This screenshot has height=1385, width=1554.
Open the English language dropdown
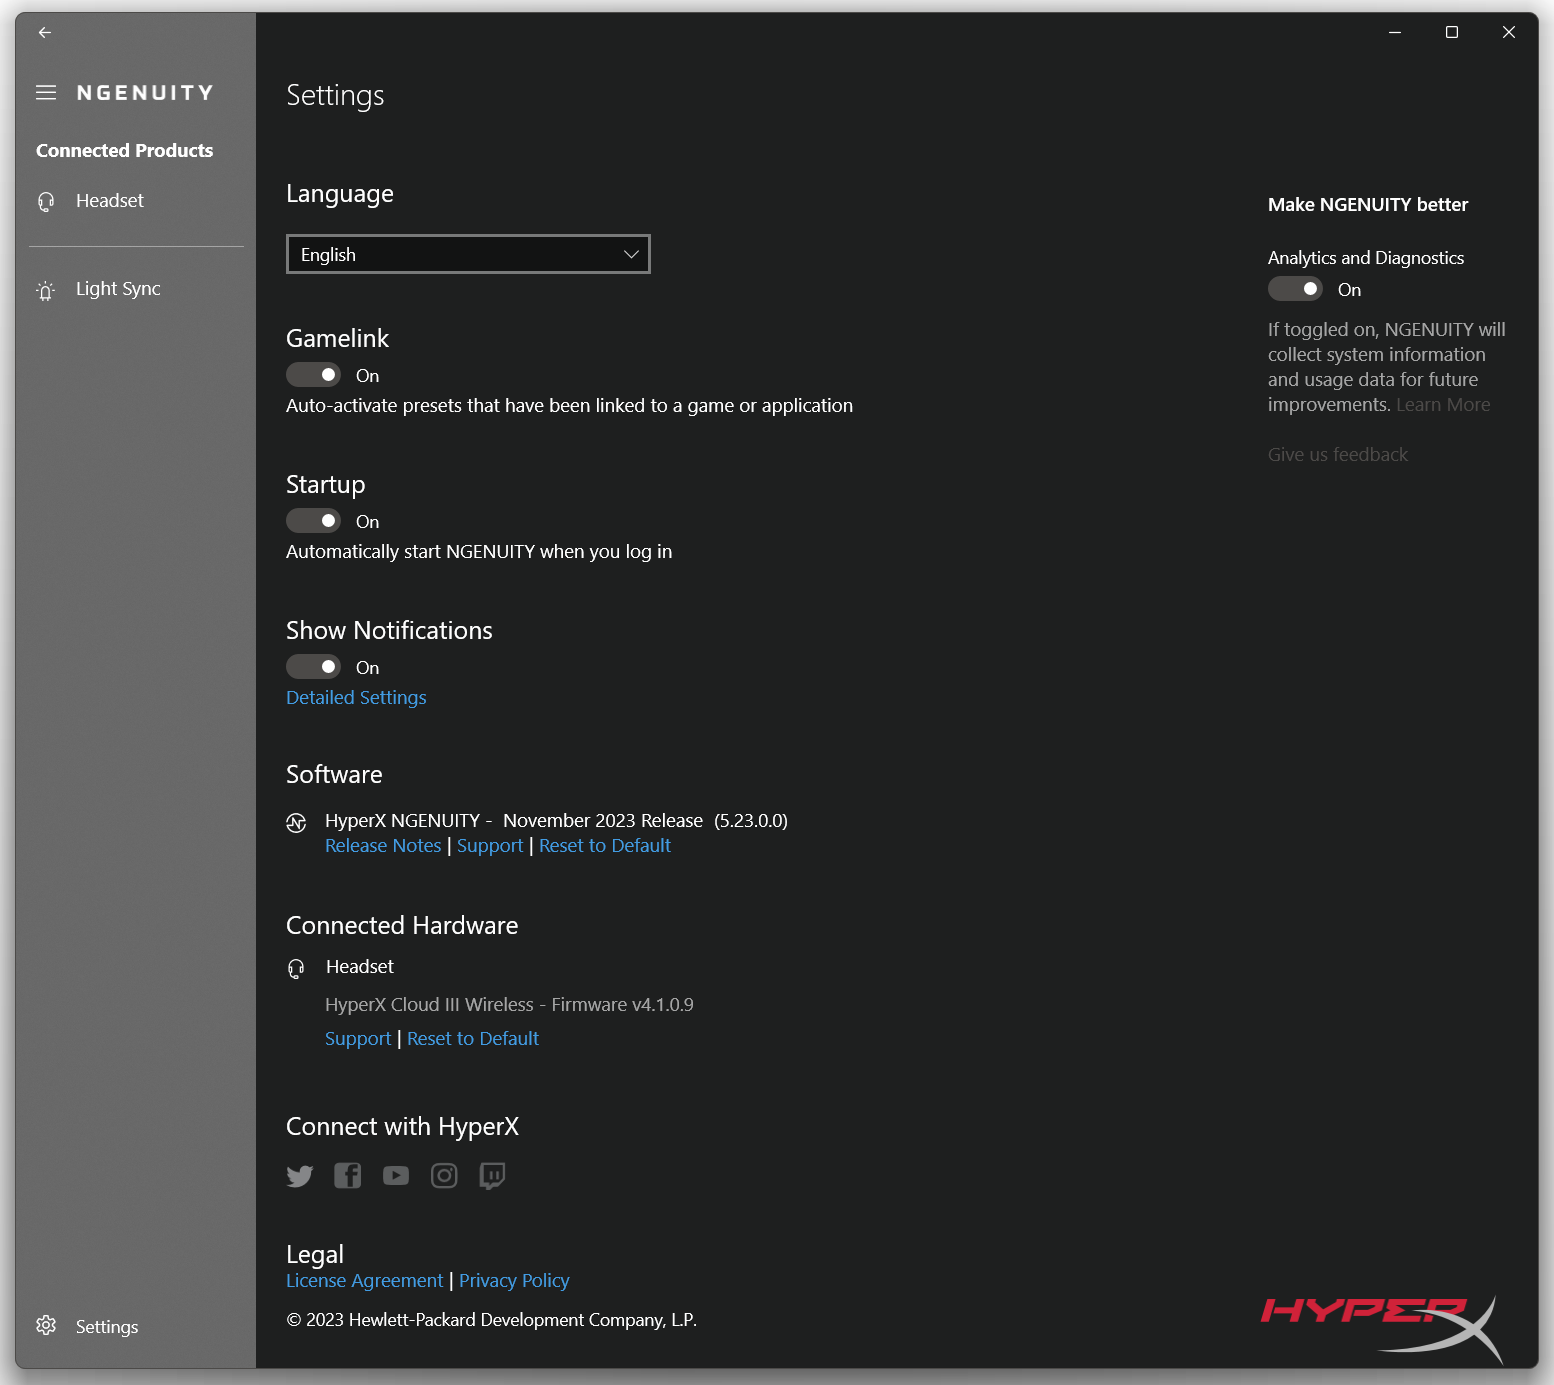pos(468,254)
